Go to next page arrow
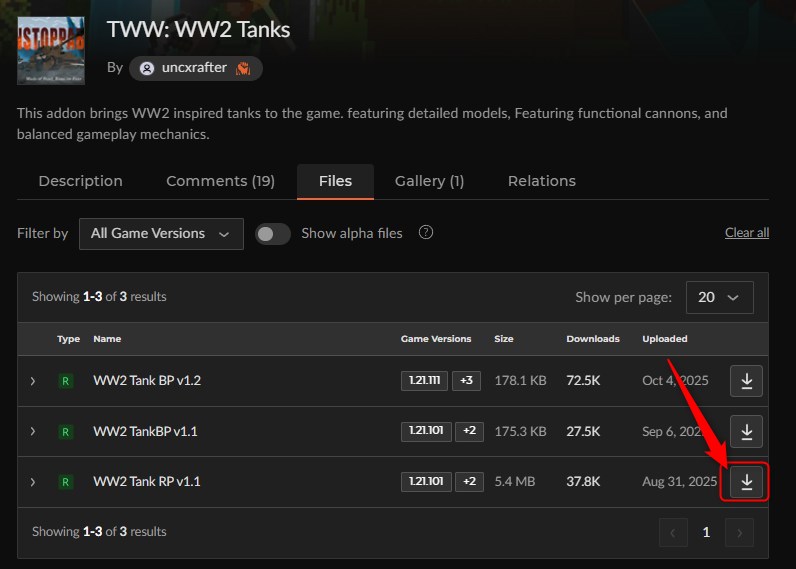The height and width of the screenshot is (569, 796). point(739,532)
